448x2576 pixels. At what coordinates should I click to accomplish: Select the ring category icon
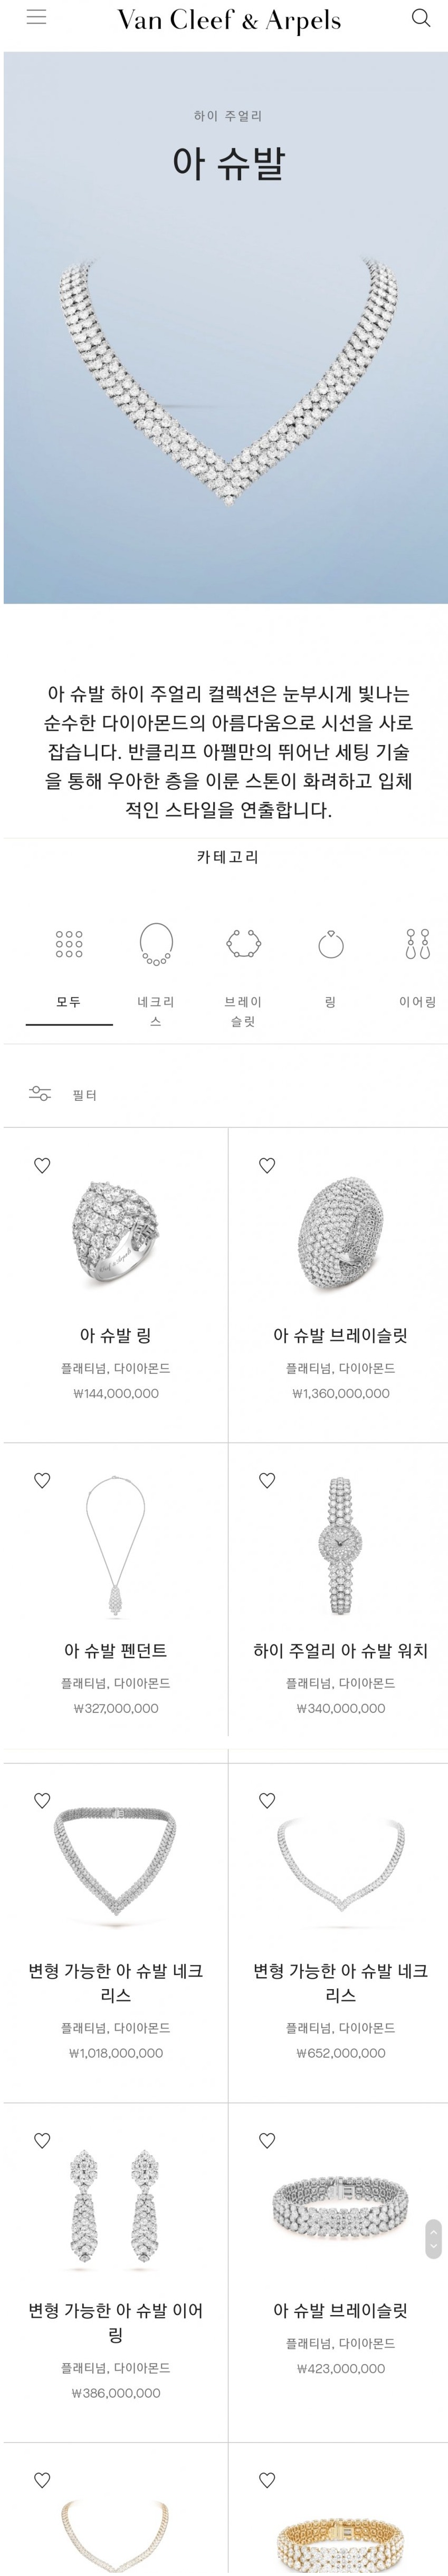[x=330, y=944]
